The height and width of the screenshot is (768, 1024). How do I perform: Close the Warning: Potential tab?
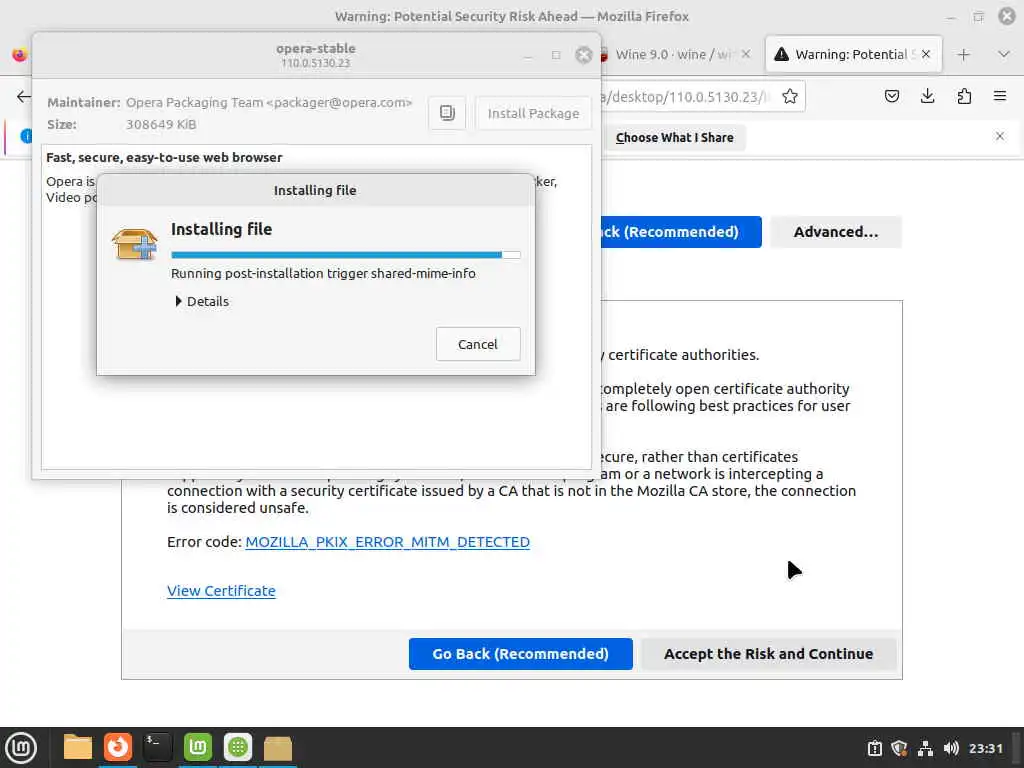coord(925,54)
